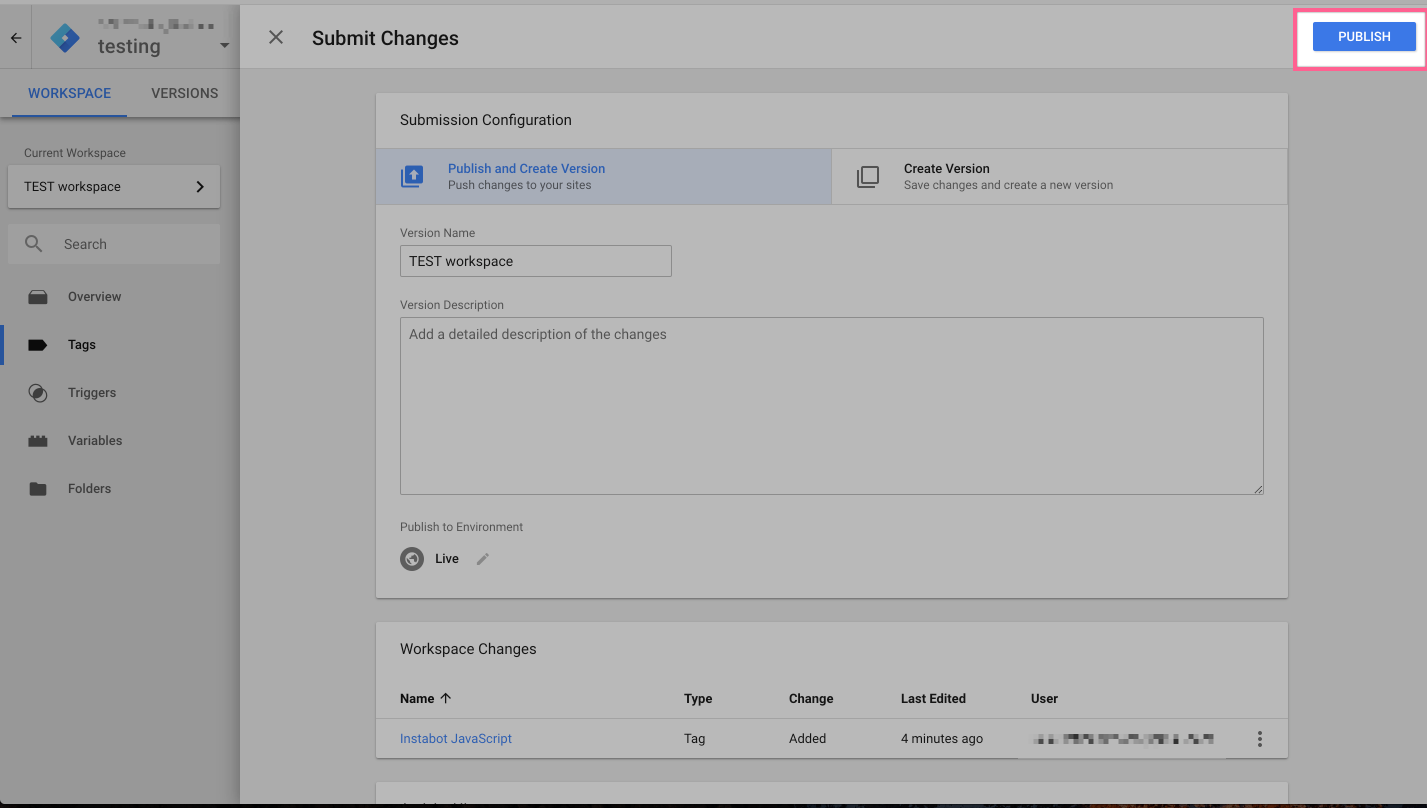
Task: Click the Submission Configuration heading
Action: coord(486,120)
